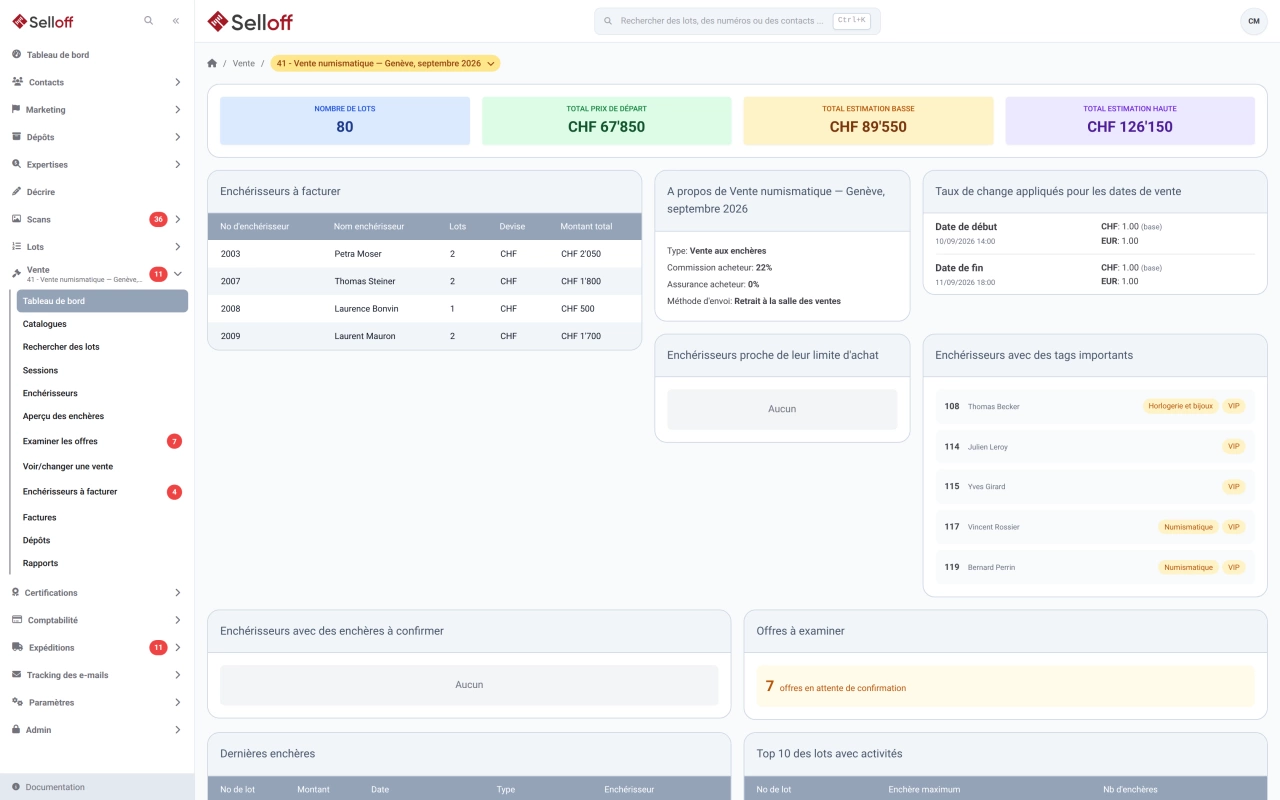The height and width of the screenshot is (800, 1280).
Task: Expand the Contacts menu chevron
Action: pos(178,82)
